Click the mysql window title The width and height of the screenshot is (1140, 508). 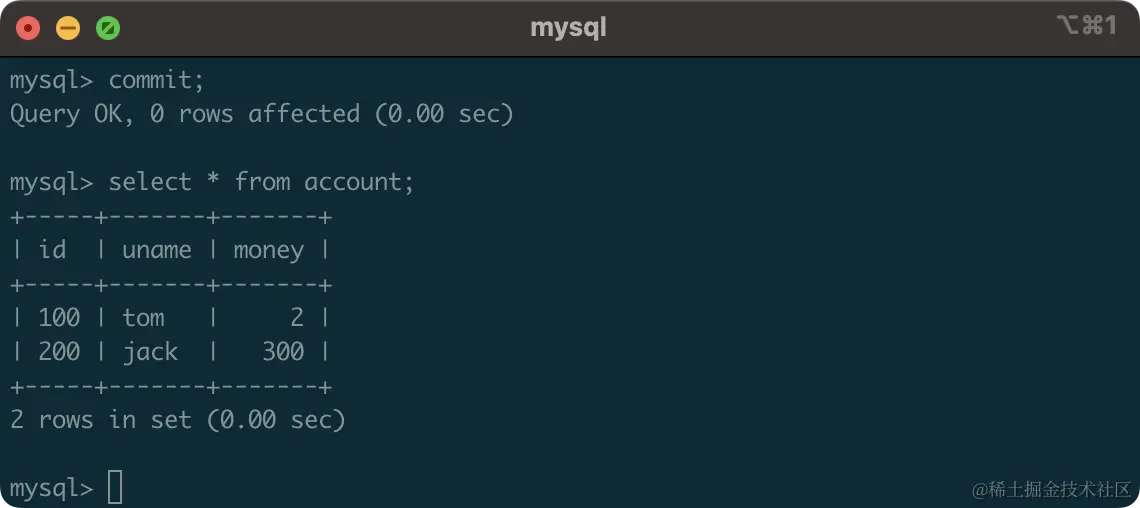tap(568, 27)
